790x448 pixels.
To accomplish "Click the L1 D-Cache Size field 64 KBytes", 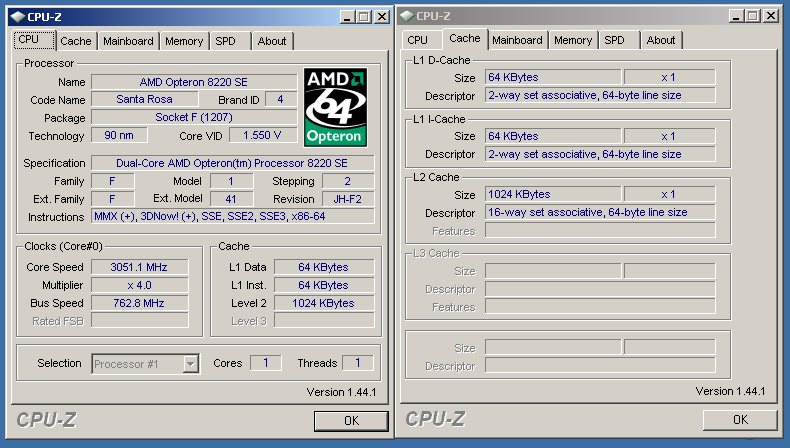I will [x=553, y=77].
